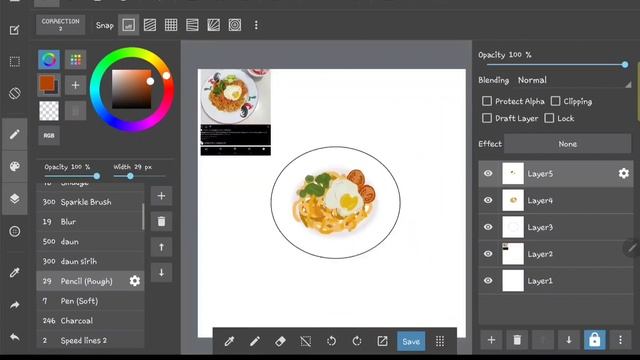Open Layer5 settings gear

tap(624, 173)
